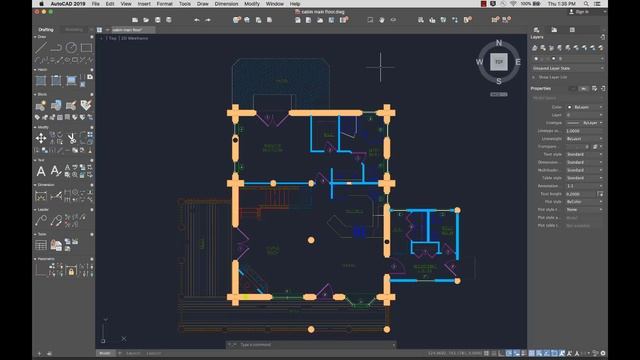Image resolution: width=640 pixels, height=360 pixels.
Task: Click the Spotlight search icon in menu bar
Action: (586, 4)
